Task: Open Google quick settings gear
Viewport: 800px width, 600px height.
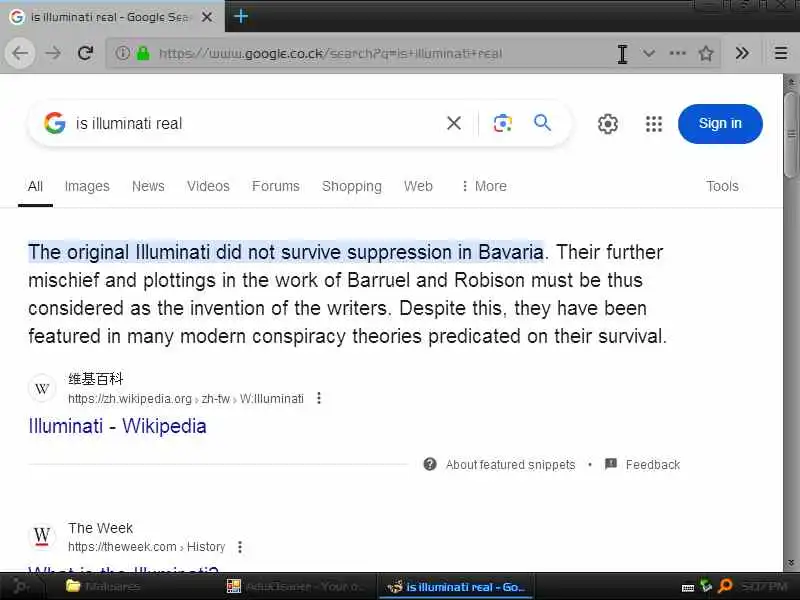Action: (x=607, y=123)
